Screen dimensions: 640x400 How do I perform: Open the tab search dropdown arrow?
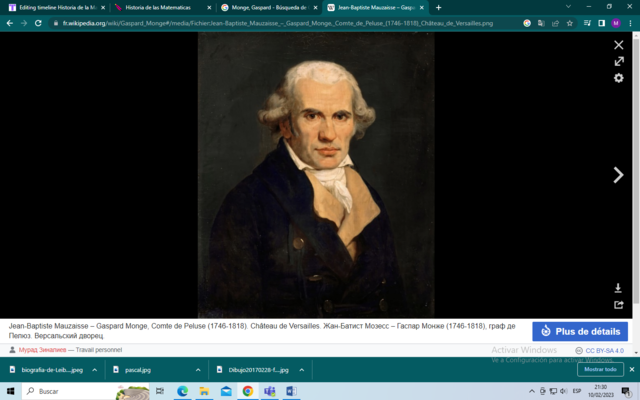click(x=568, y=7)
